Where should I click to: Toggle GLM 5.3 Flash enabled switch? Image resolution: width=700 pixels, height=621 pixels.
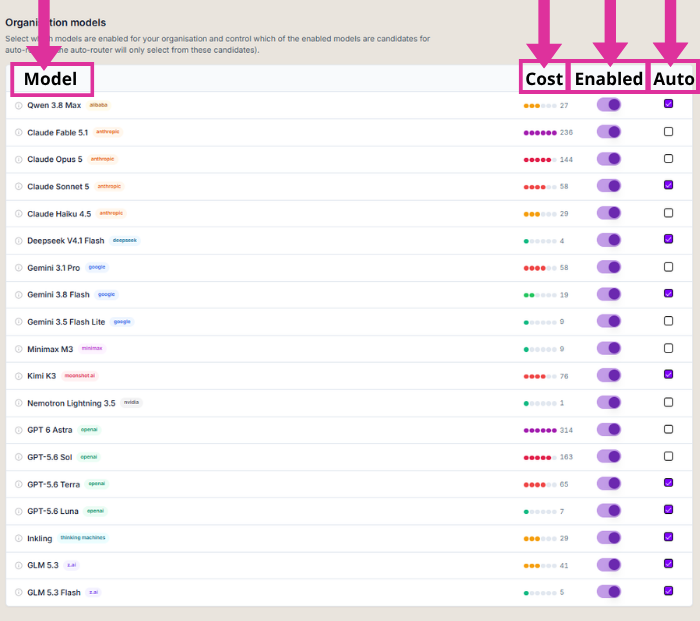[608, 592]
